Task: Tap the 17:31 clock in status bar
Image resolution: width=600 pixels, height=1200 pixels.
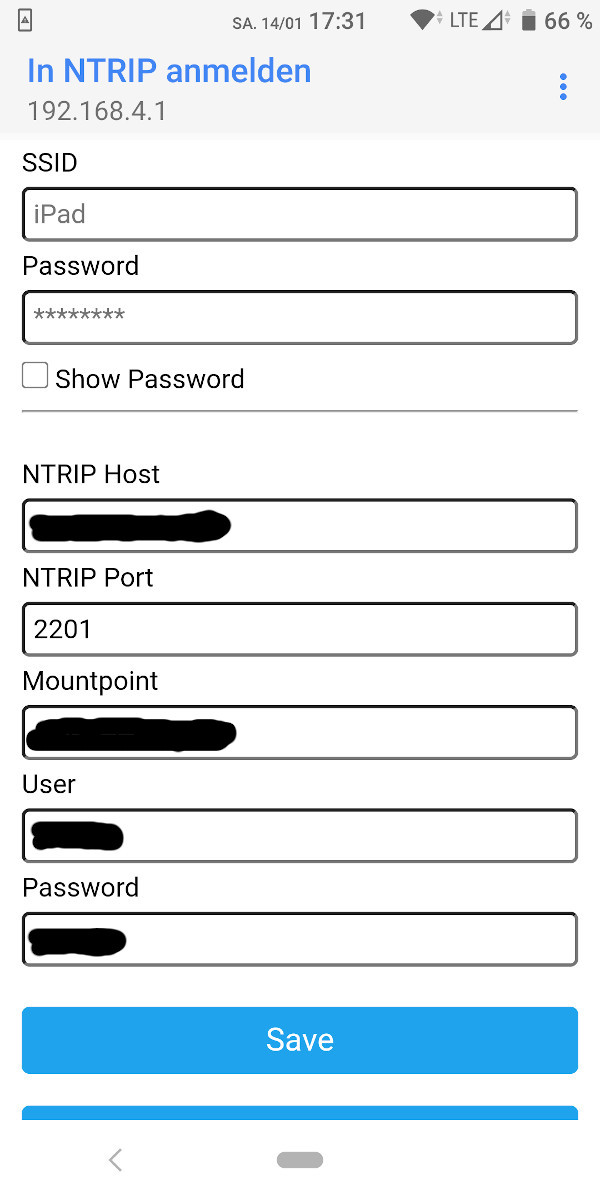Action: coord(337,21)
